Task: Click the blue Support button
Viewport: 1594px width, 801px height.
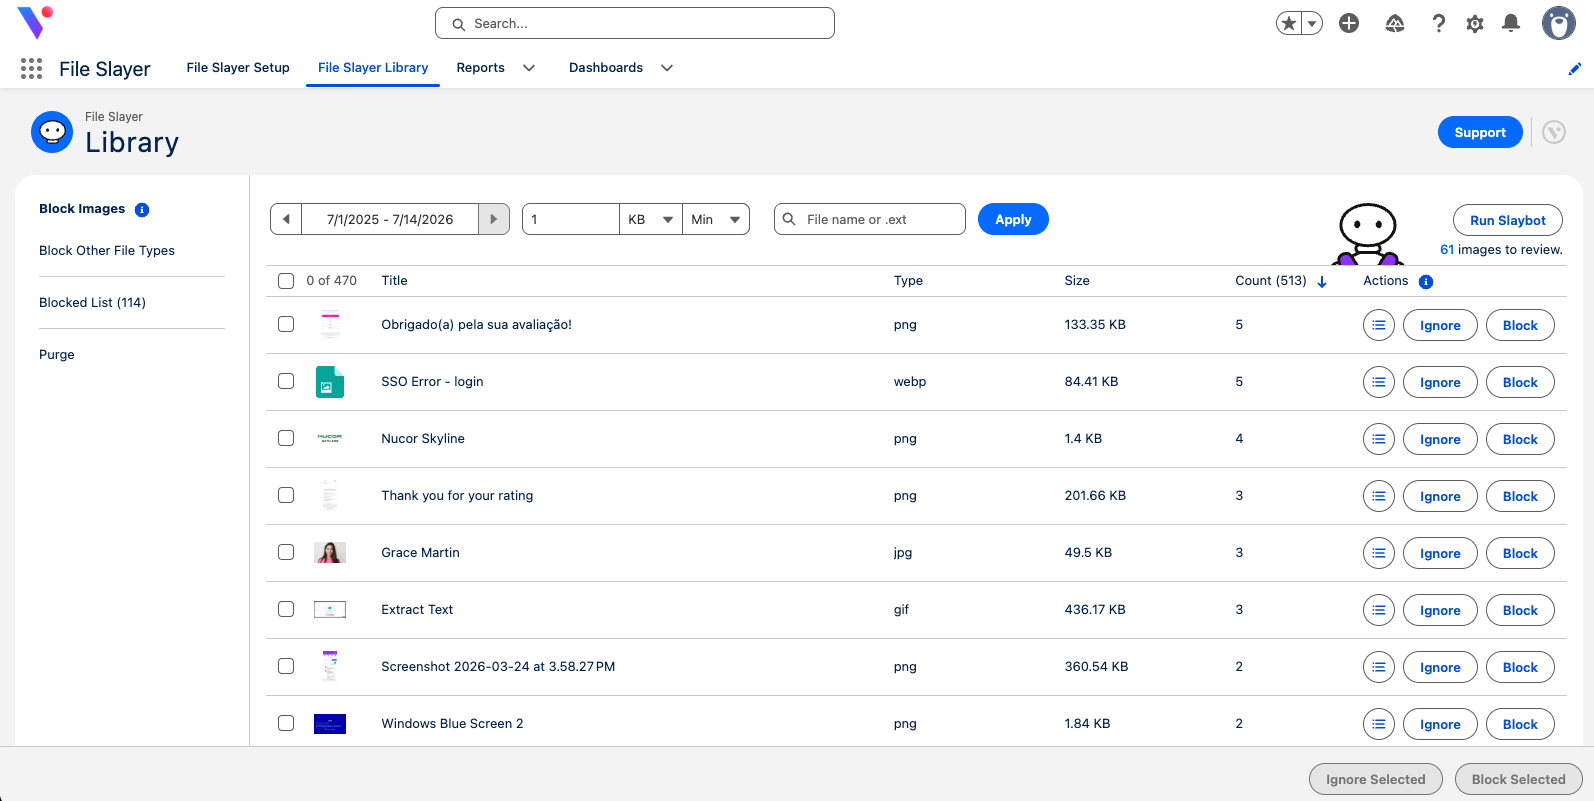Action: pyautogui.click(x=1480, y=132)
